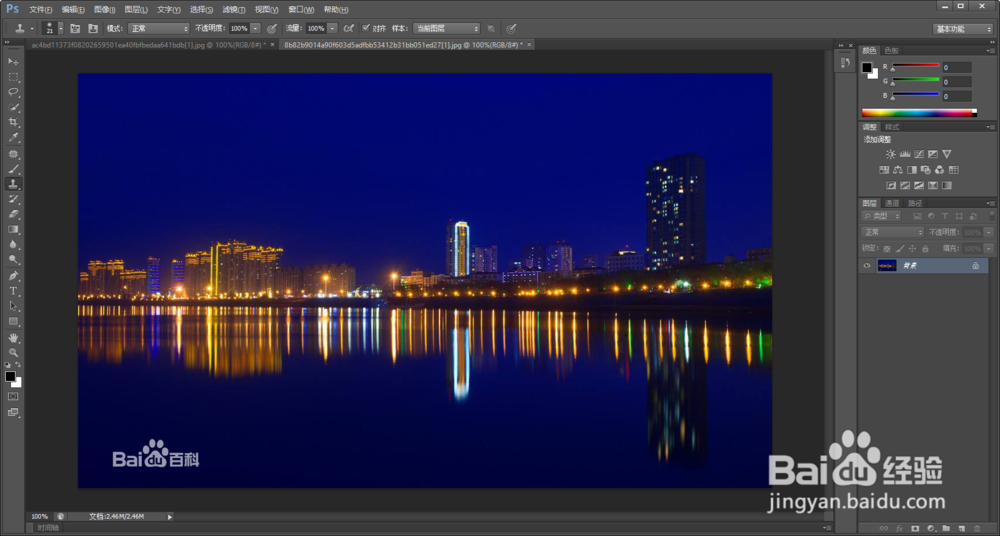Toggle lock transparent pixels
The height and width of the screenshot is (536, 1000).
886,248
